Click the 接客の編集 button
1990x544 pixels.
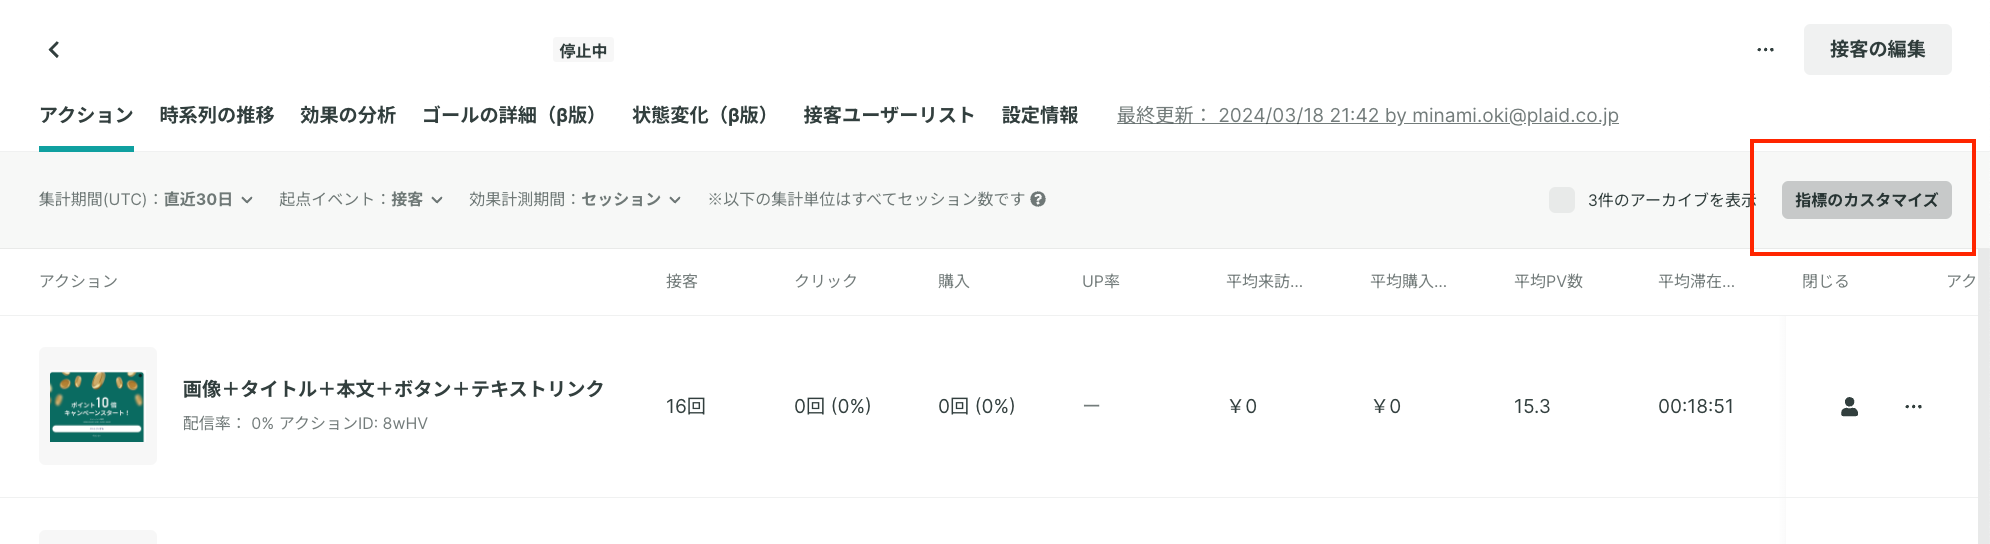pyautogui.click(x=1877, y=49)
